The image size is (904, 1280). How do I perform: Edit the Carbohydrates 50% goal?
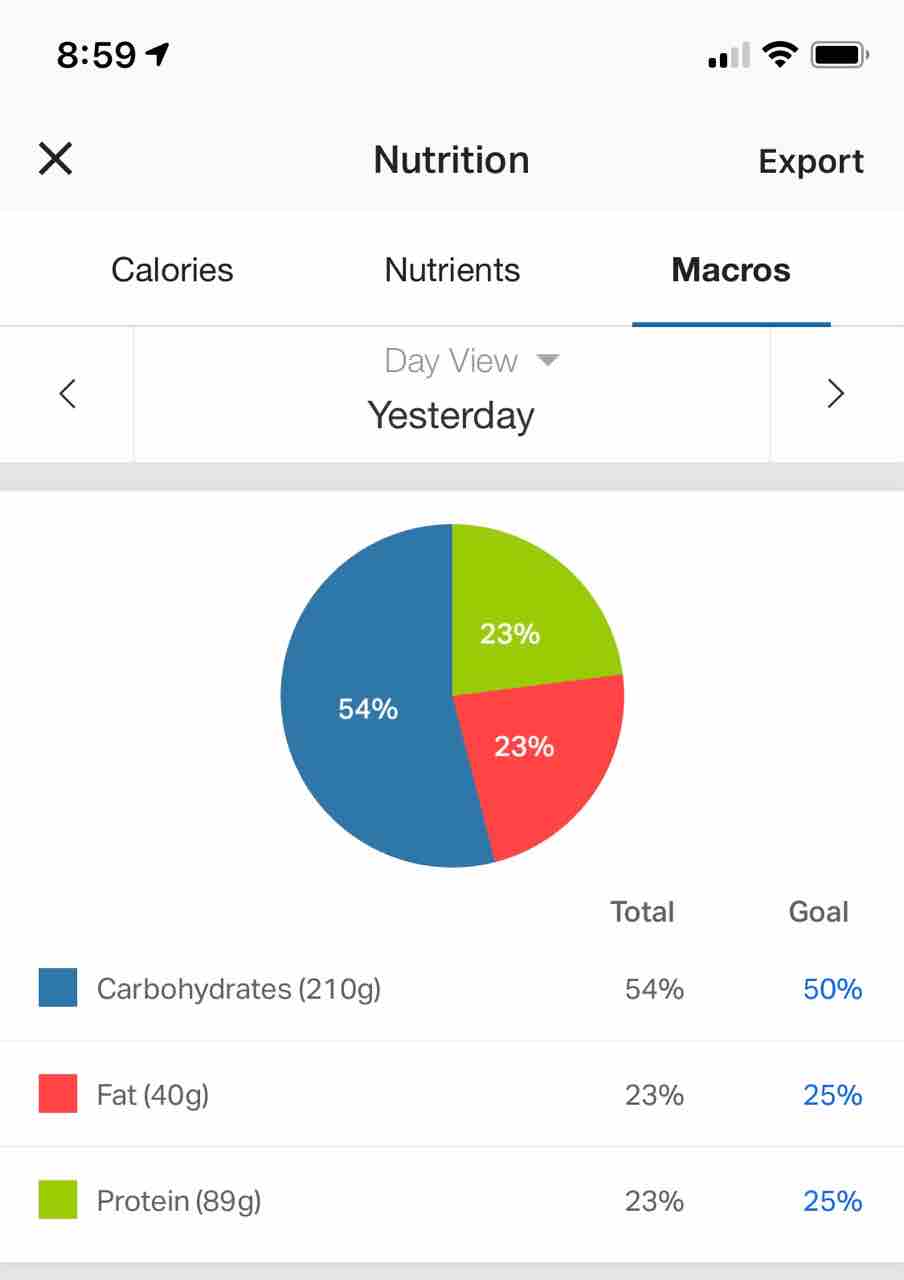[x=832, y=989]
